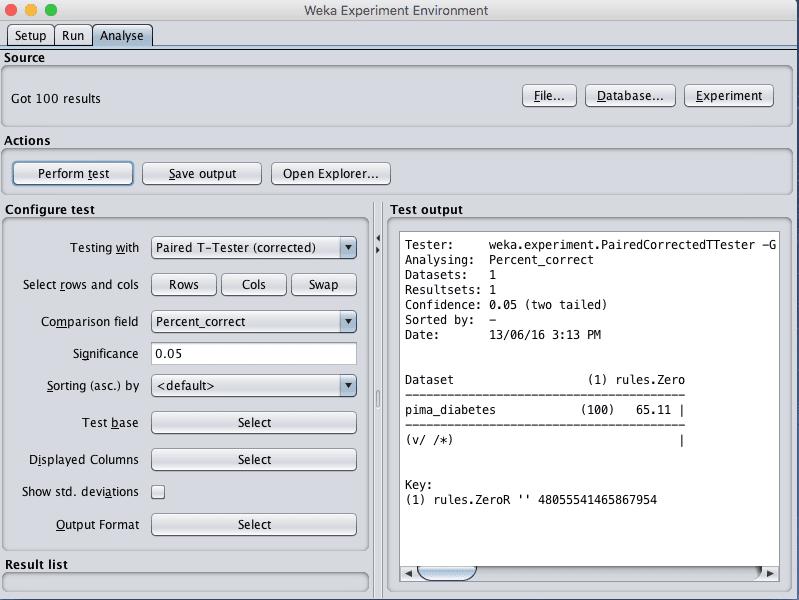This screenshot has width=799, height=600.
Task: Click Save output button
Action: pos(202,174)
